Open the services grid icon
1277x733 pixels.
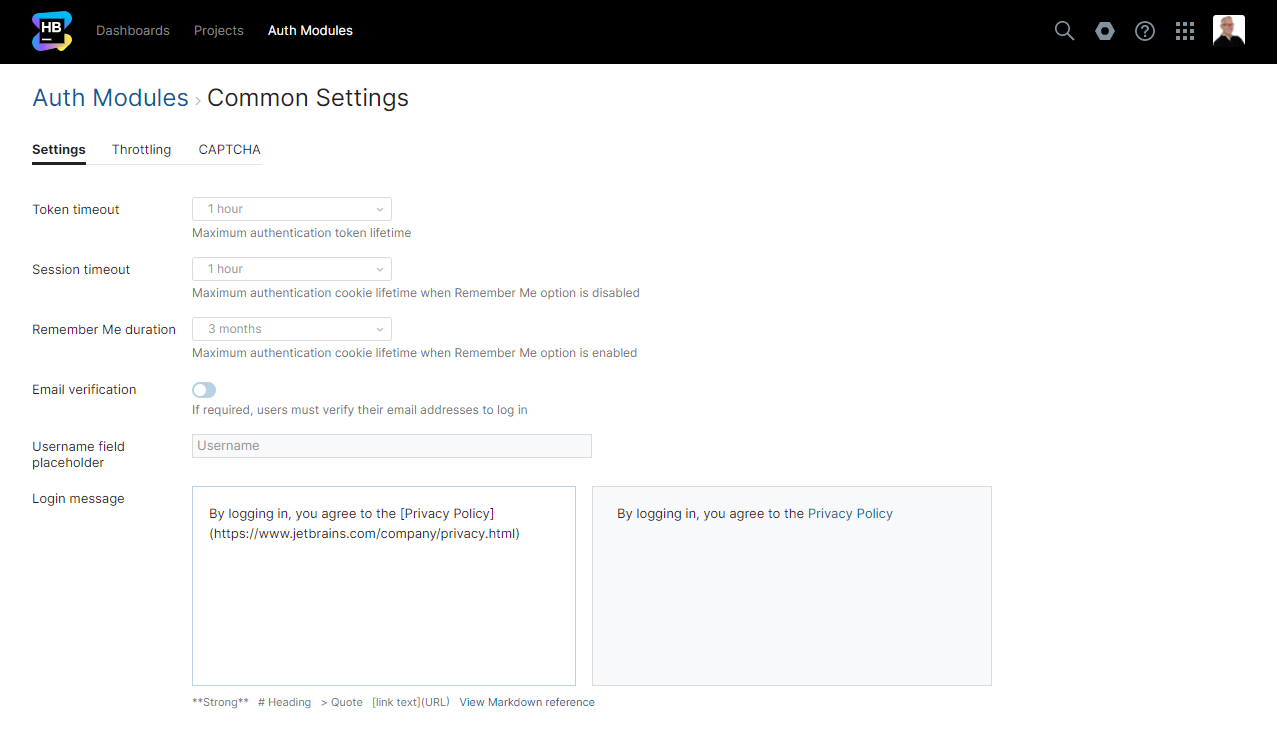(1185, 31)
